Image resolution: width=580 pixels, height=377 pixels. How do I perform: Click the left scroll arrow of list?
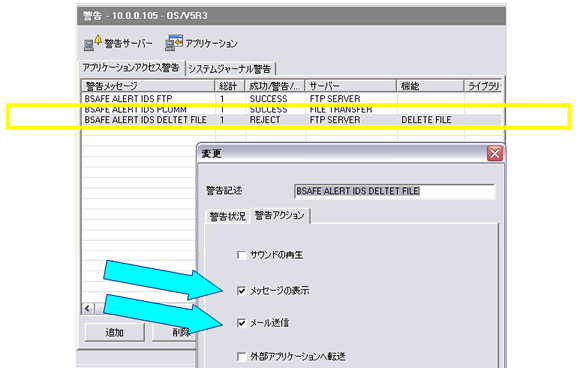coord(88,308)
